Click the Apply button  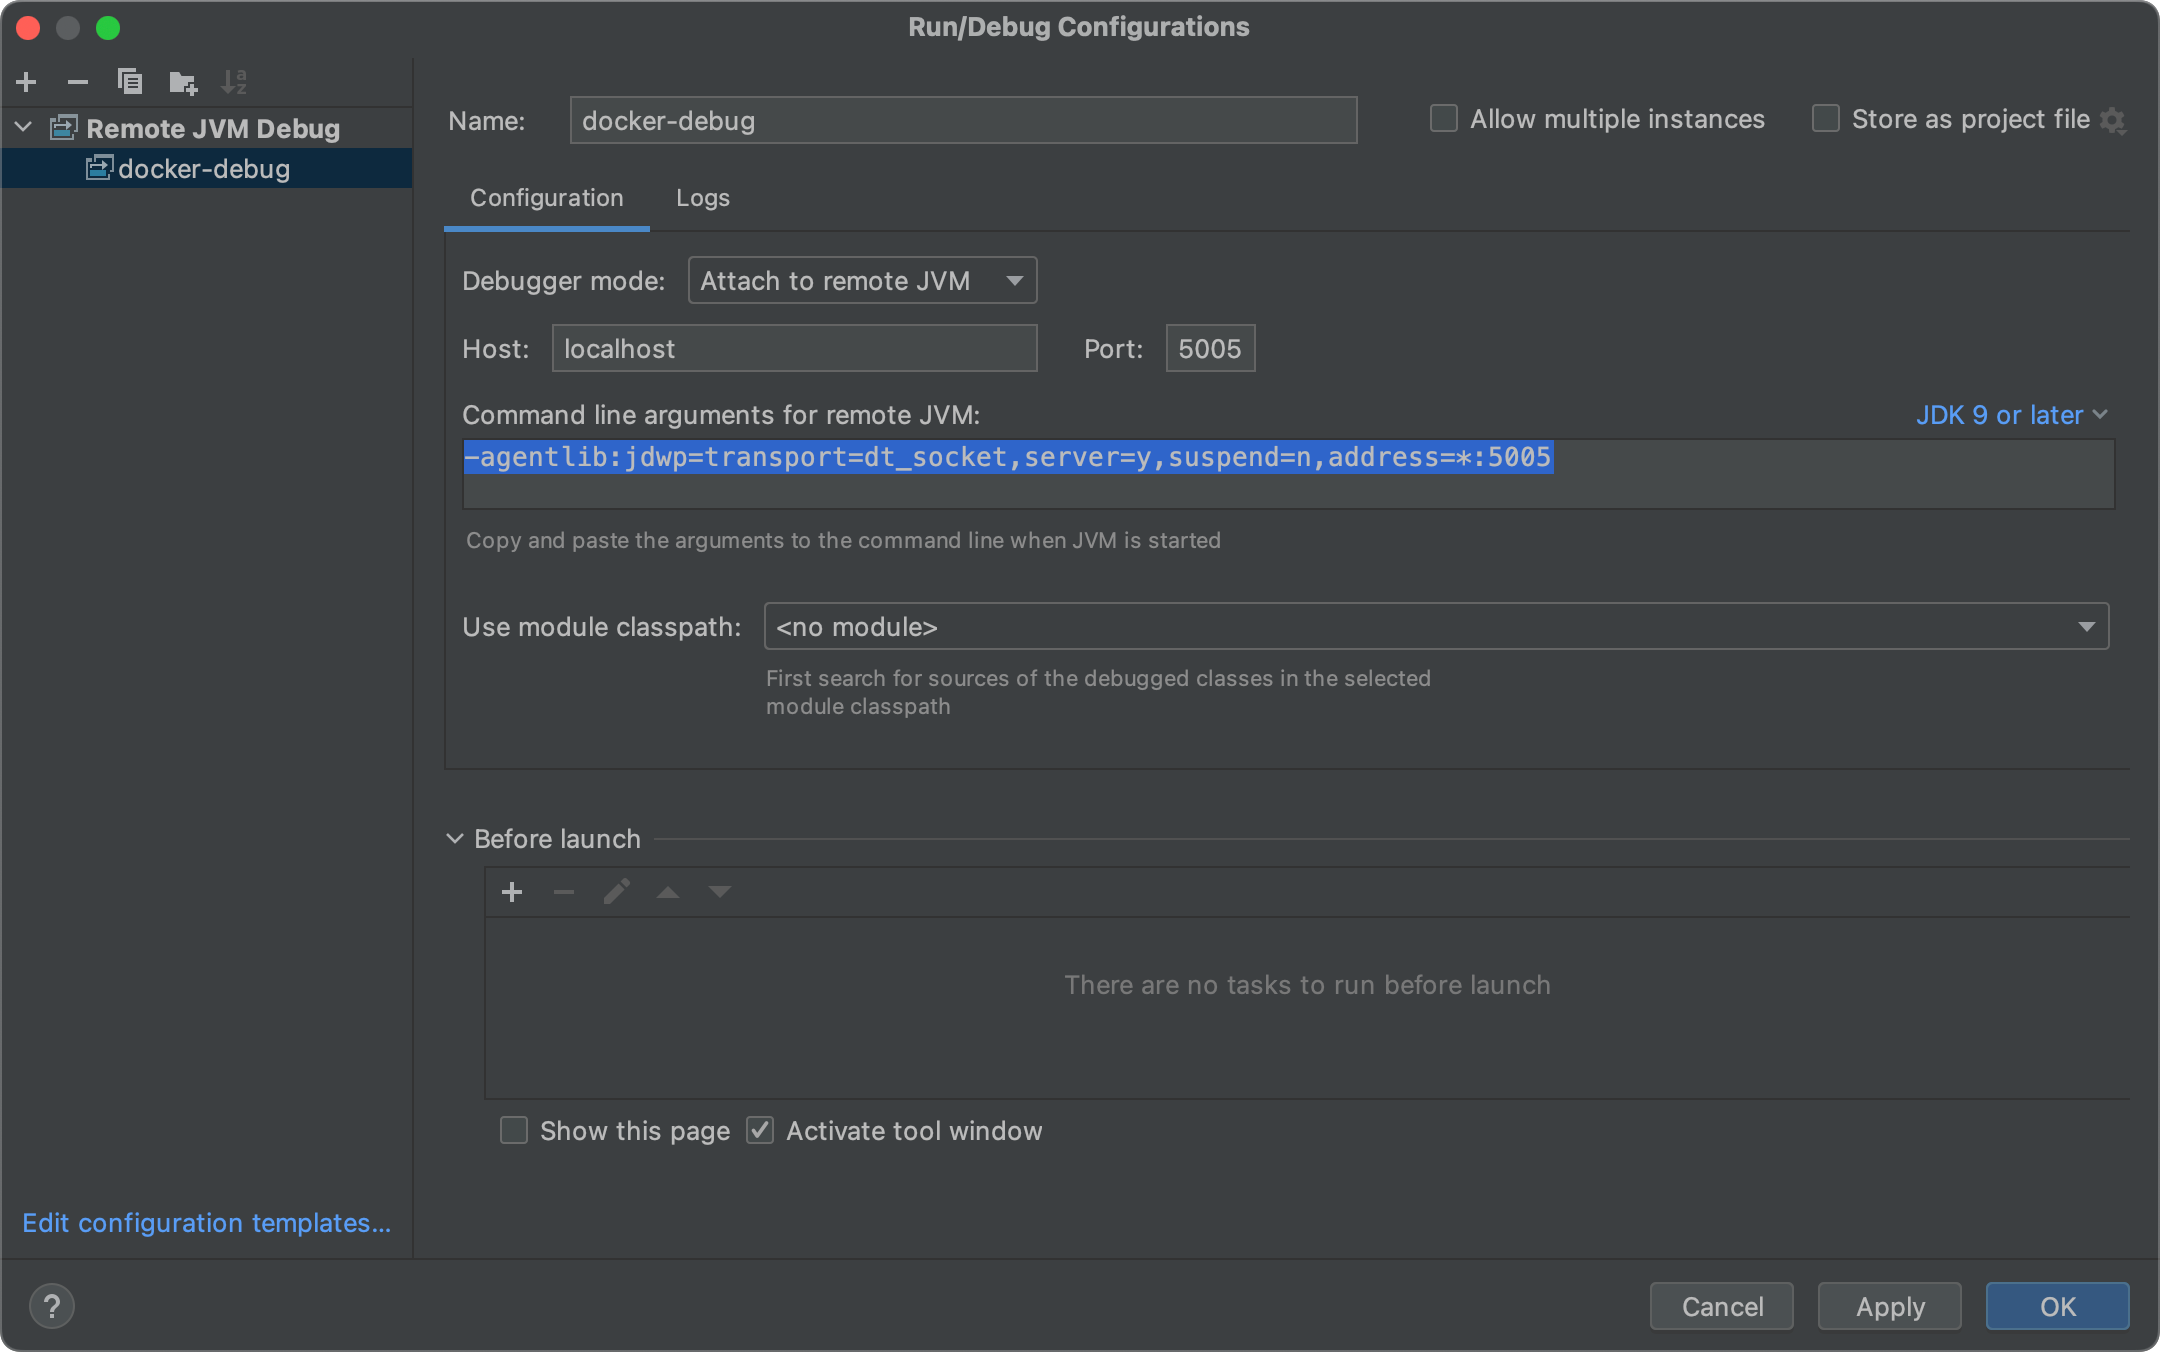click(x=1890, y=1306)
